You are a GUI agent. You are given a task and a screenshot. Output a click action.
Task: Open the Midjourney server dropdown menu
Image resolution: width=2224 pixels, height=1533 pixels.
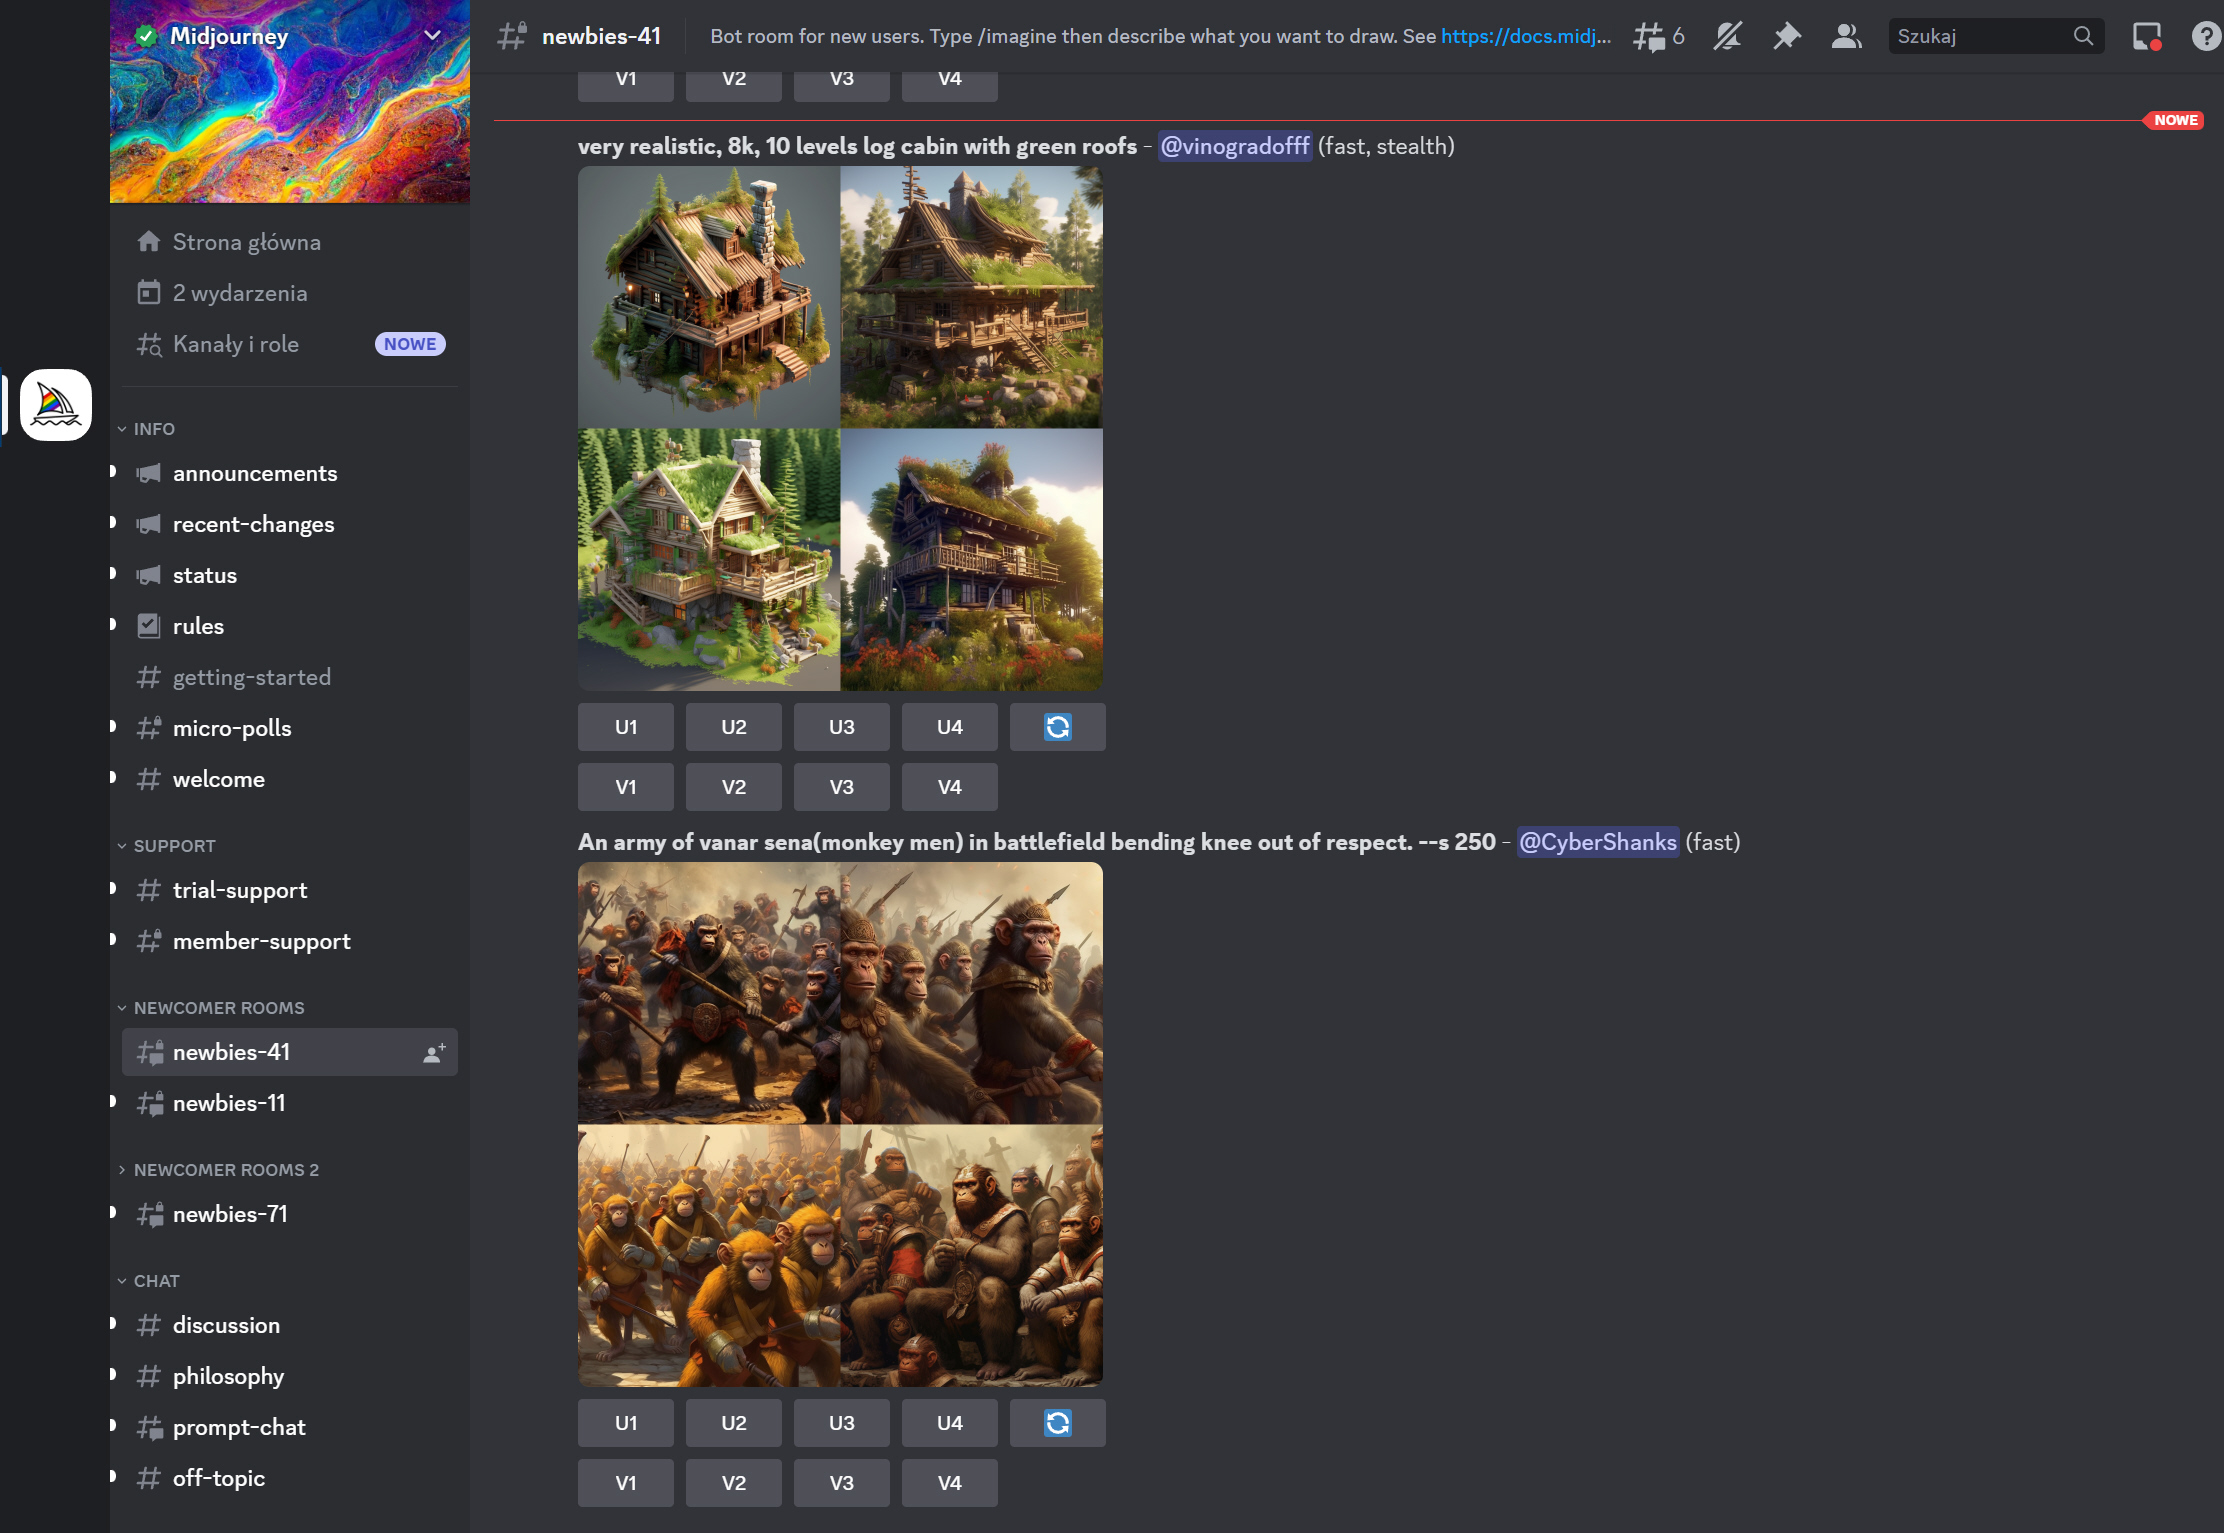(432, 36)
